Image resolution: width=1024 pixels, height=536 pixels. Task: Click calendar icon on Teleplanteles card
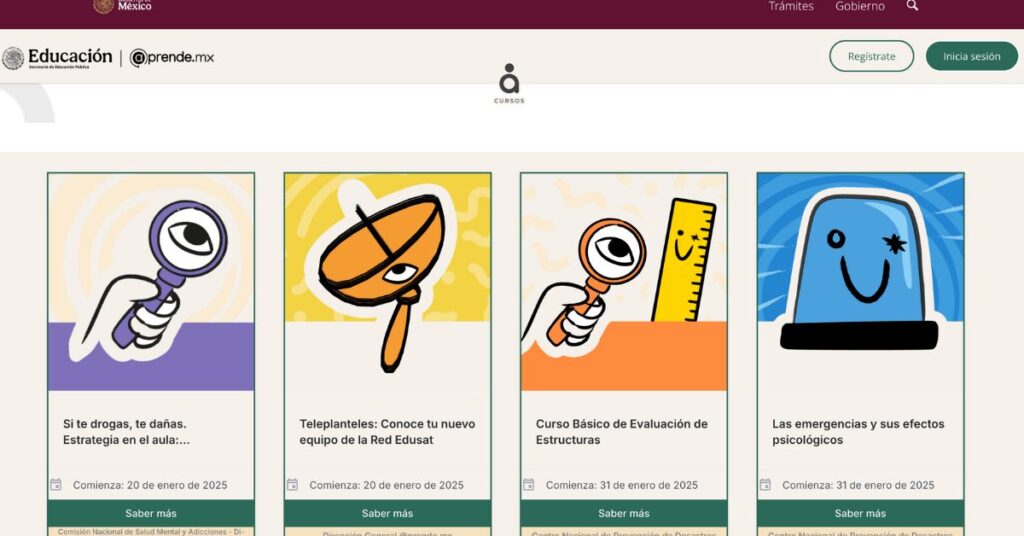tap(293, 484)
